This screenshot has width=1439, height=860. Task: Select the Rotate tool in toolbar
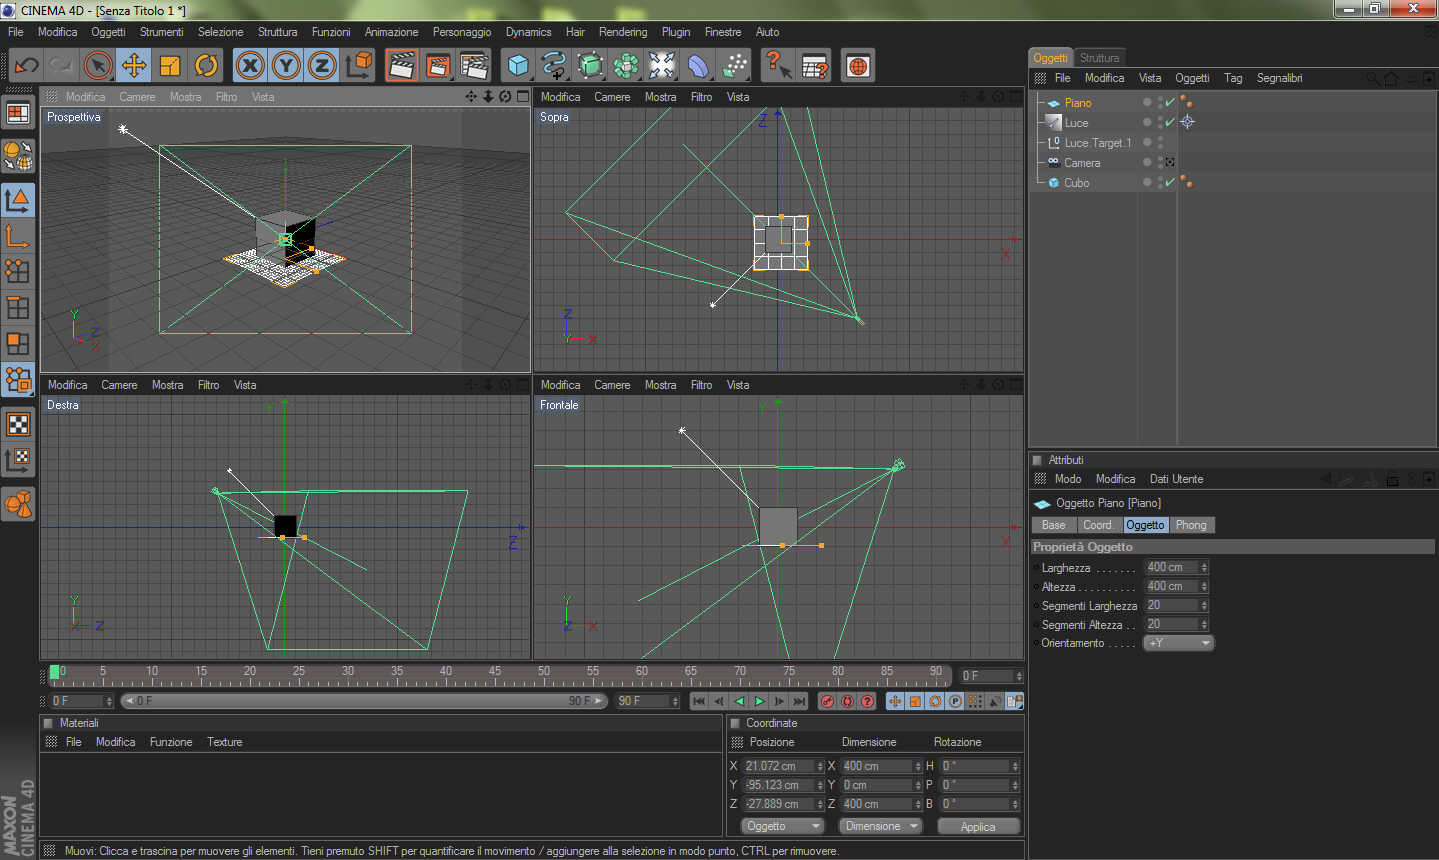[x=206, y=66]
